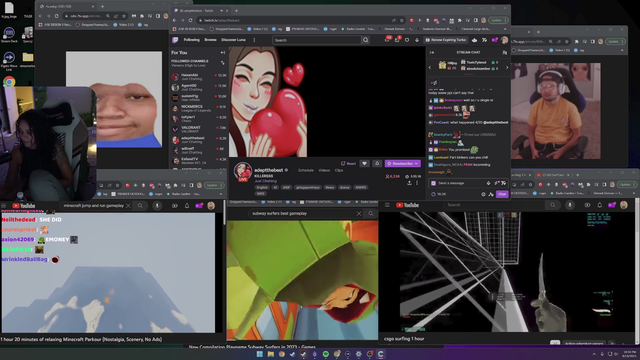This screenshot has height=360, width=640.
Task: Open the Clips tab of adeptthebest
Action: coord(339,170)
